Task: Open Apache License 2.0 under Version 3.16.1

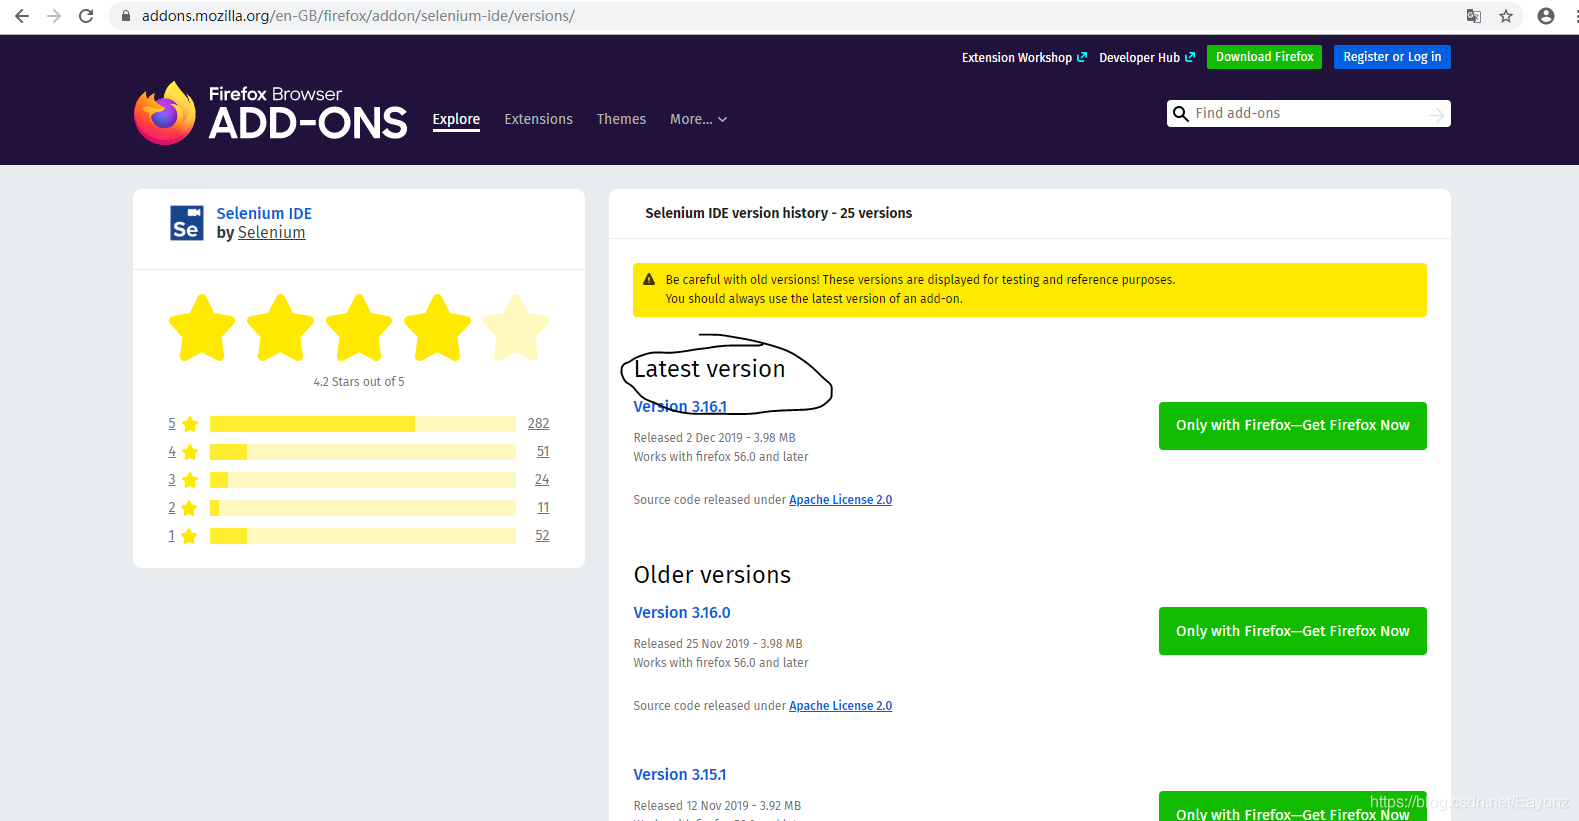Action: (x=840, y=500)
